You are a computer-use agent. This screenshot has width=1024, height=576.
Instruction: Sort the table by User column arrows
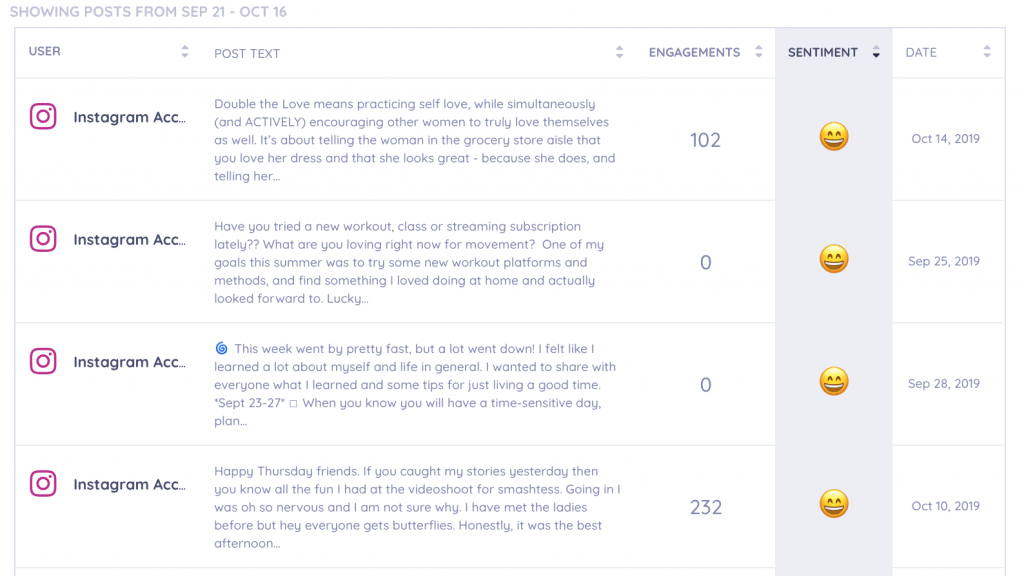tap(185, 52)
